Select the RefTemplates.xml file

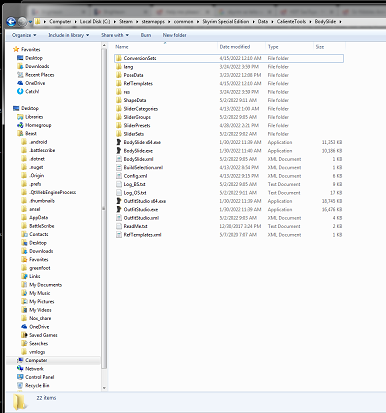[x=229, y=235]
